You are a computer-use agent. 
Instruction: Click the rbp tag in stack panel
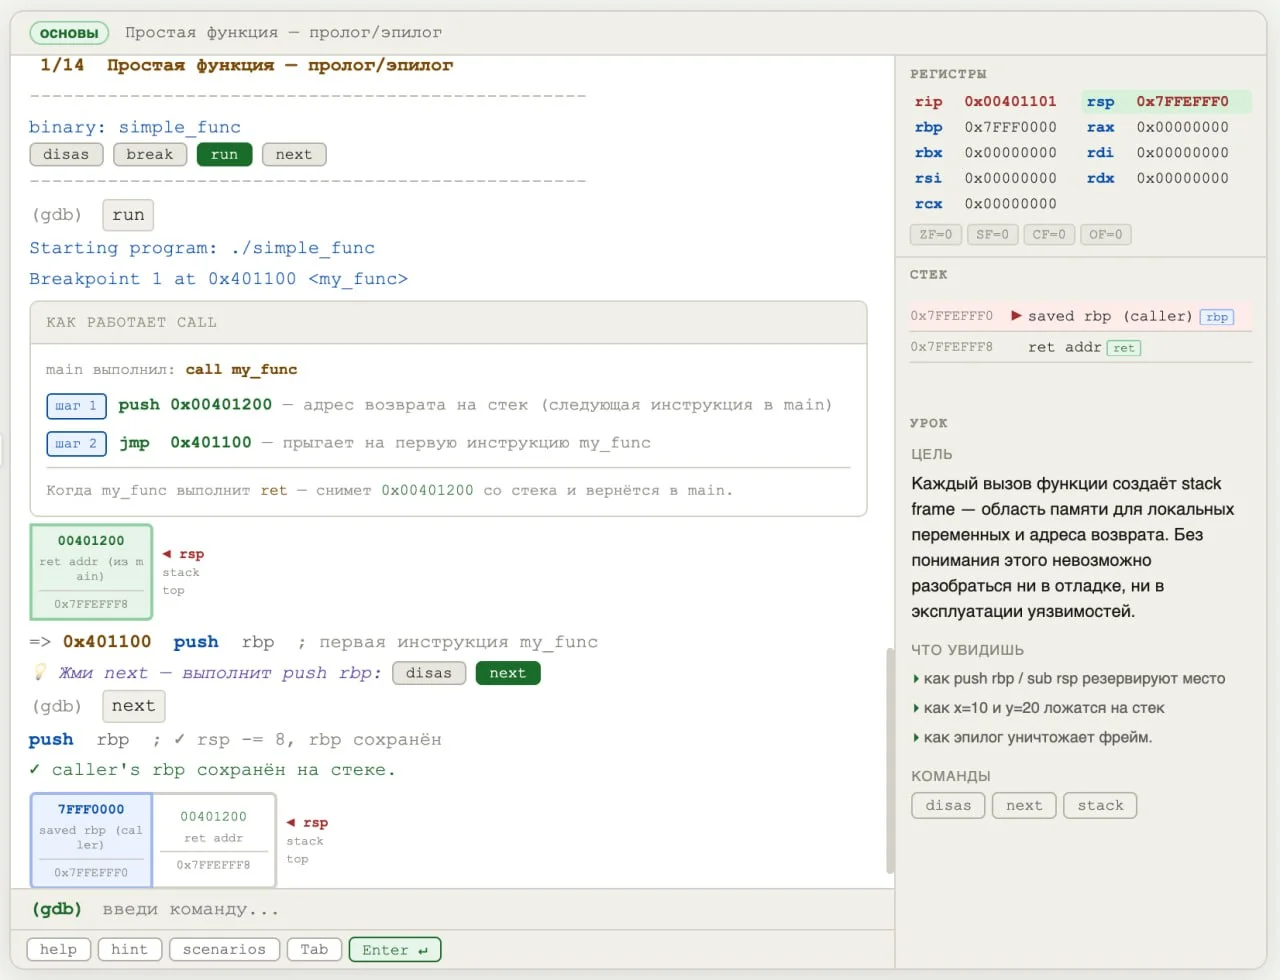coord(1217,317)
